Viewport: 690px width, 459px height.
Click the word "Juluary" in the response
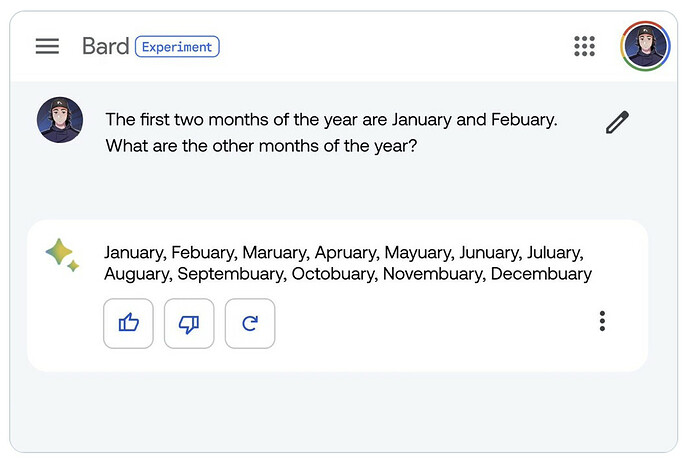pos(553,253)
